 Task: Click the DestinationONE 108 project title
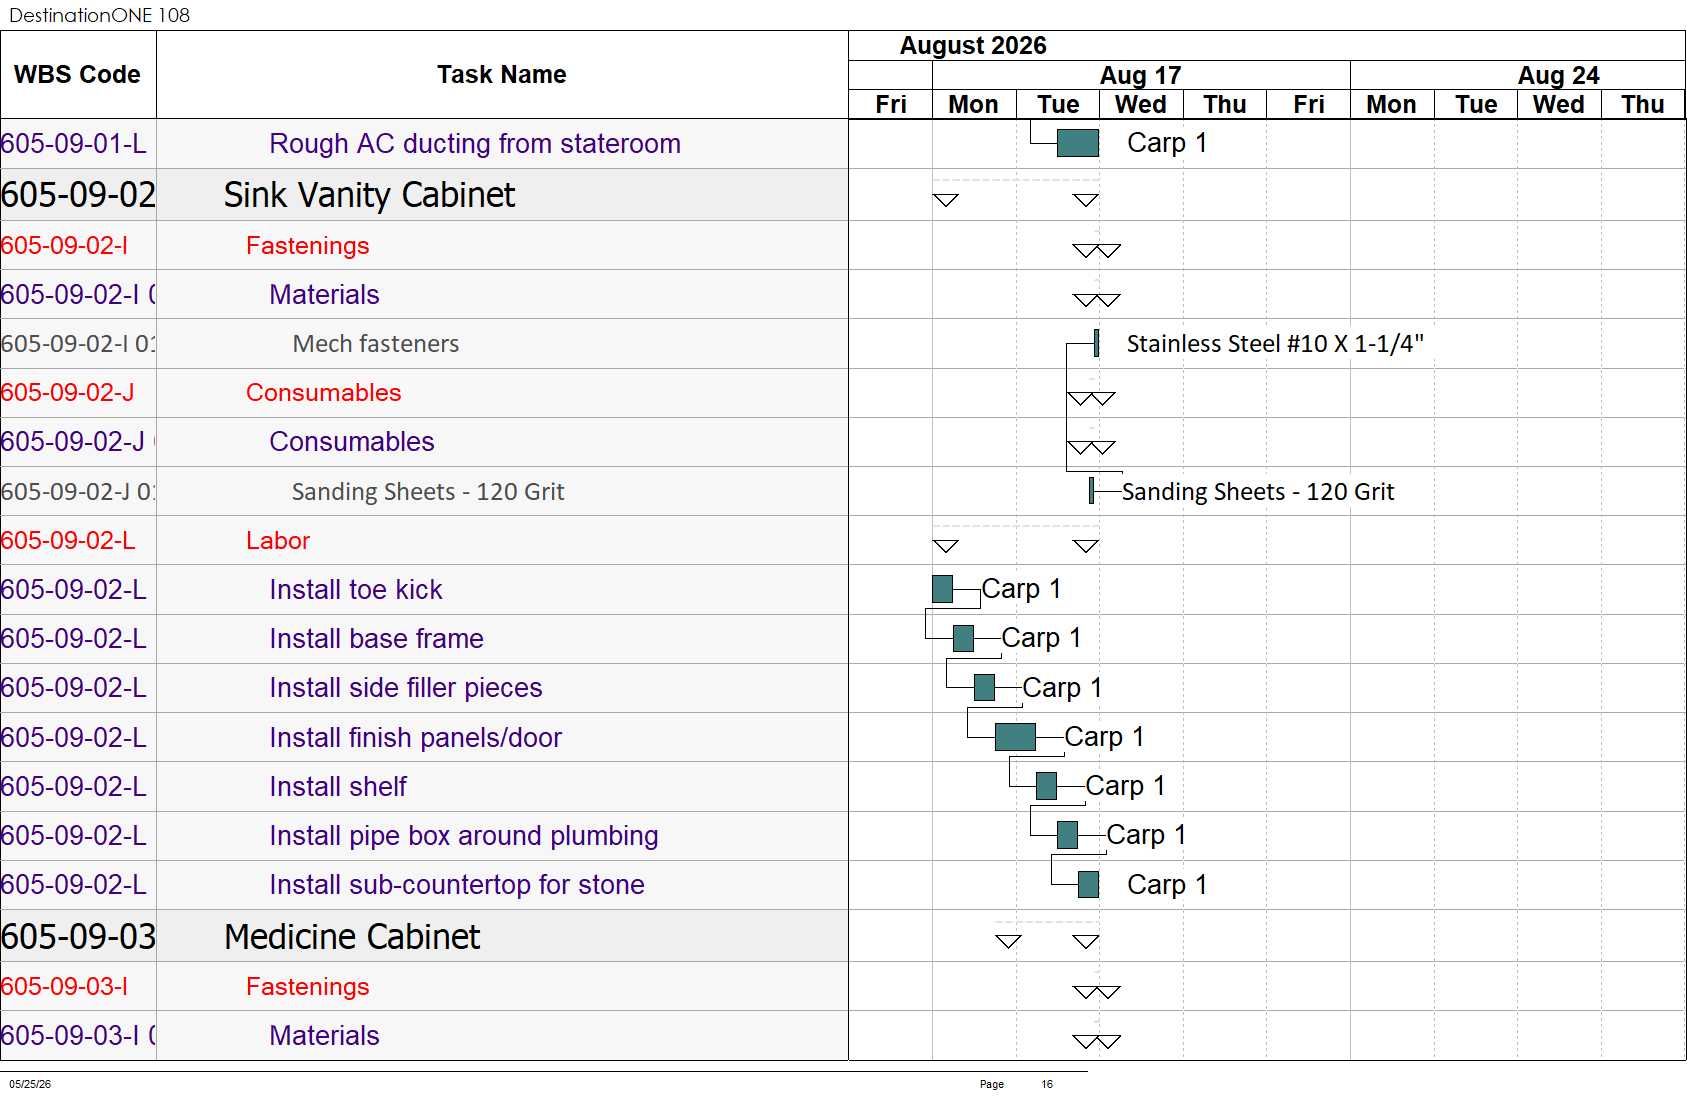(x=99, y=15)
